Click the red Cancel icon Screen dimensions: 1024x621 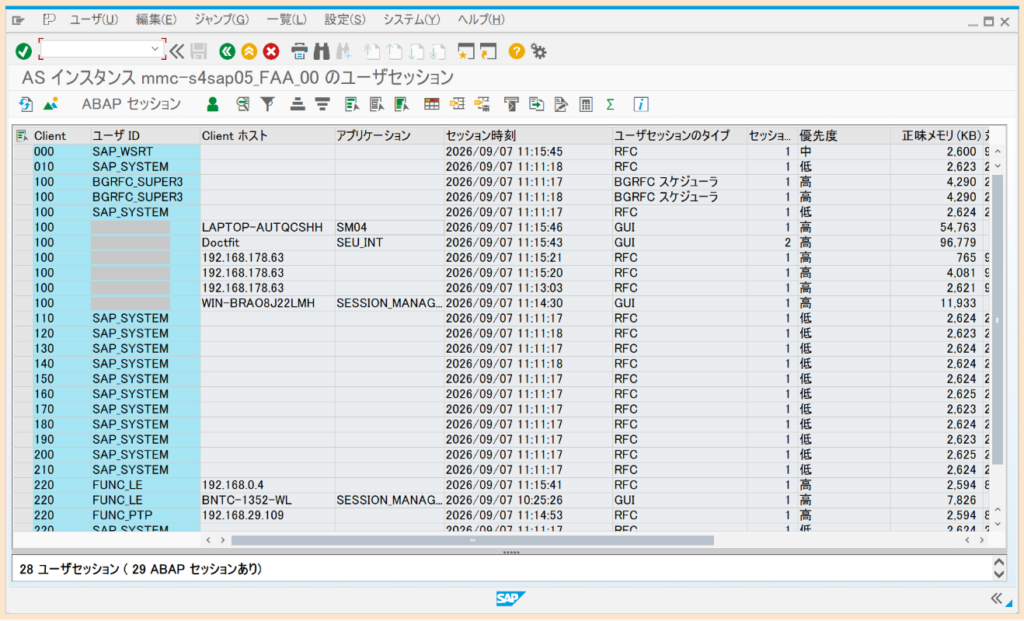pyautogui.click(x=271, y=51)
